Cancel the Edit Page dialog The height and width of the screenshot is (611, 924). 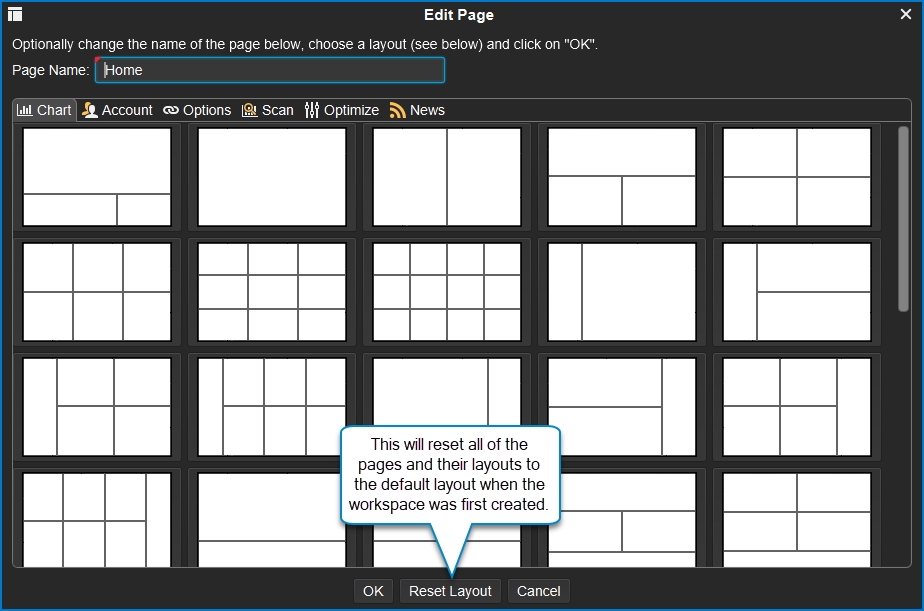[538, 591]
